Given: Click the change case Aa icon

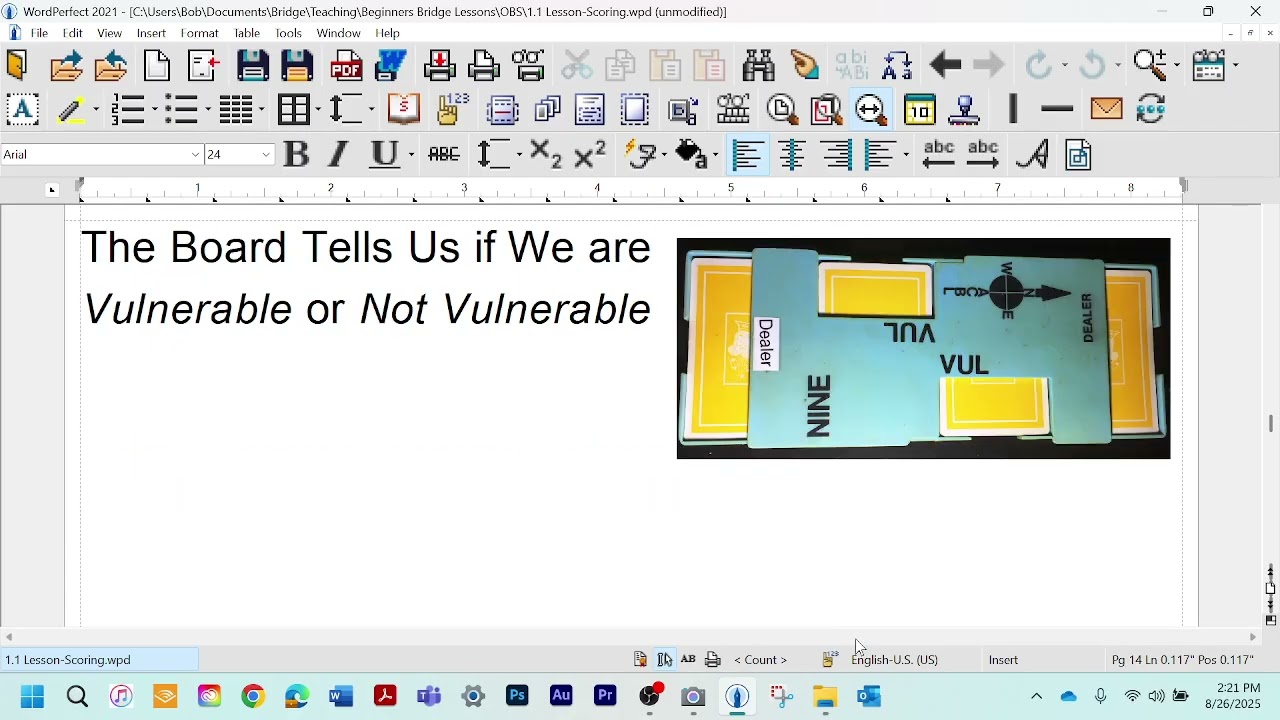Looking at the screenshot, I should point(897,66).
